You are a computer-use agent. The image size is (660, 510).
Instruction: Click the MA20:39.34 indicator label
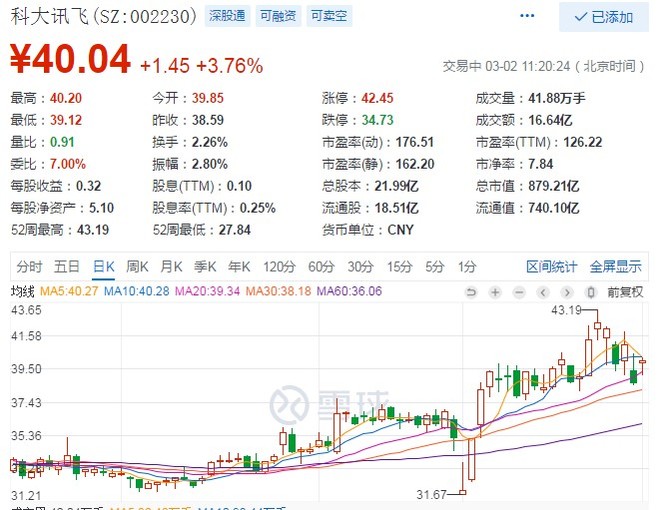coord(208,291)
